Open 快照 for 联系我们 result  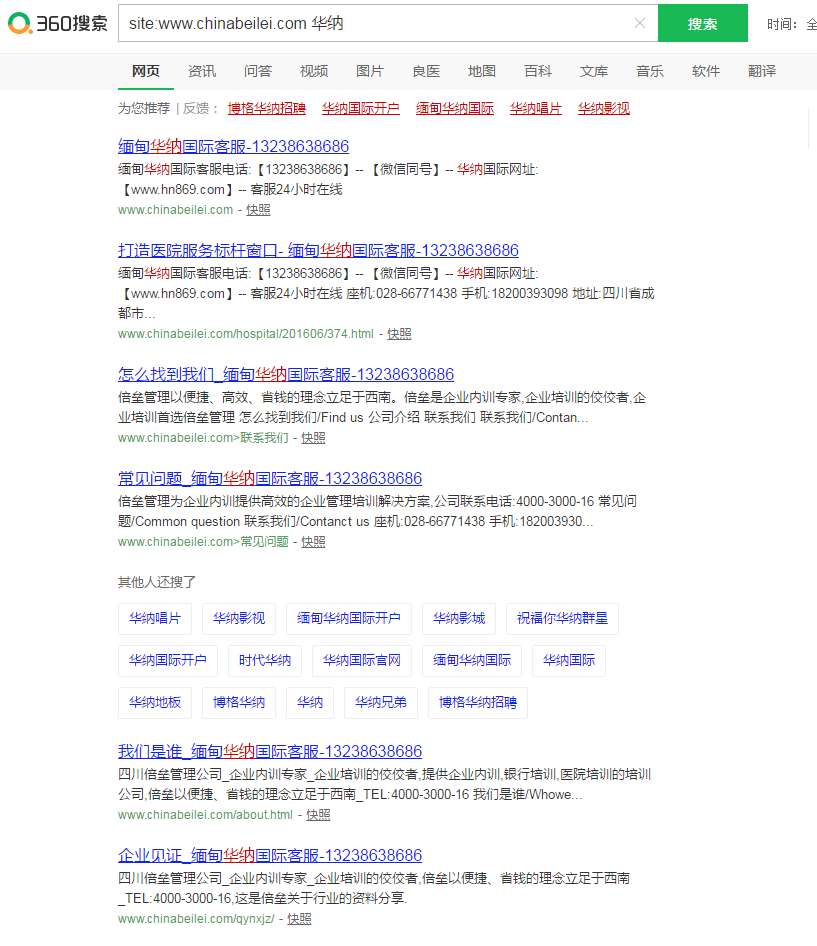pos(313,438)
